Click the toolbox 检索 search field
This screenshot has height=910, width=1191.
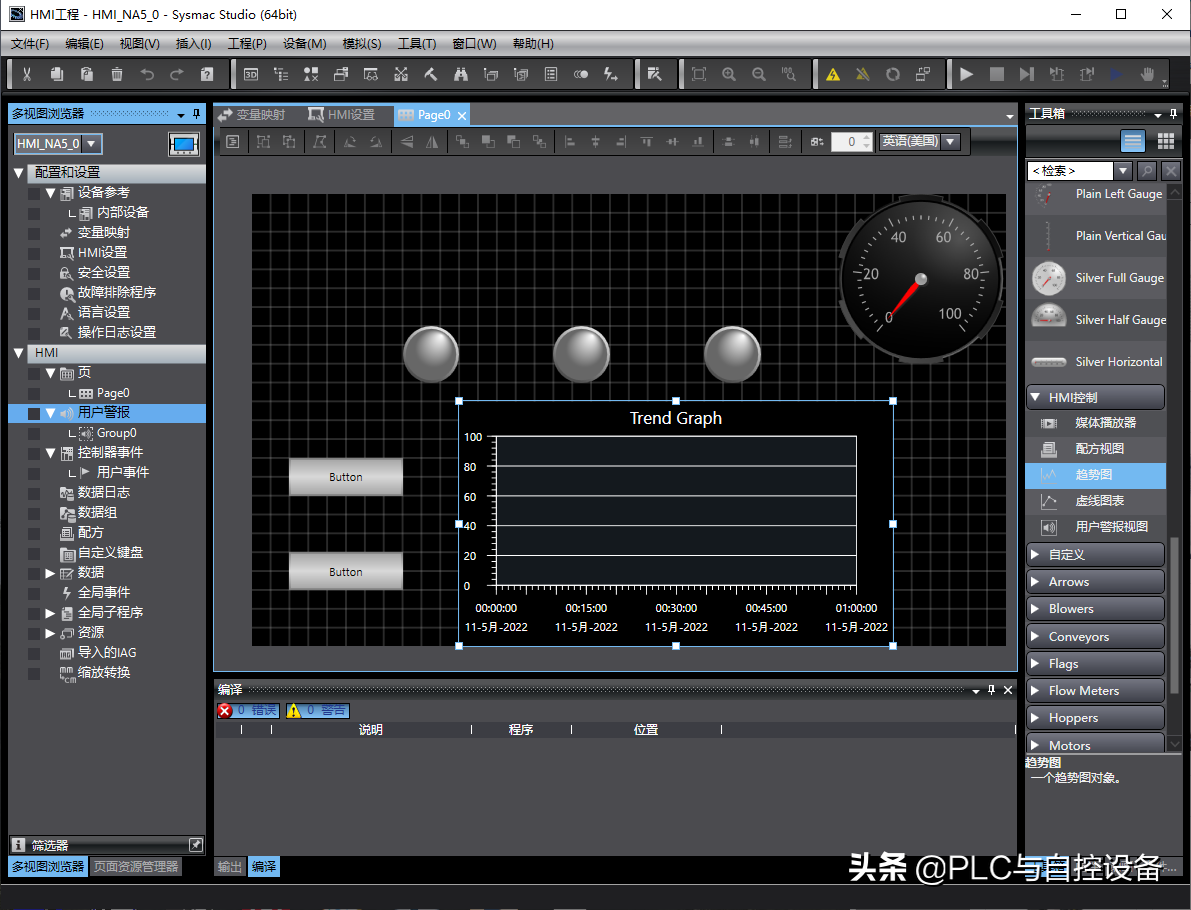pos(1069,171)
